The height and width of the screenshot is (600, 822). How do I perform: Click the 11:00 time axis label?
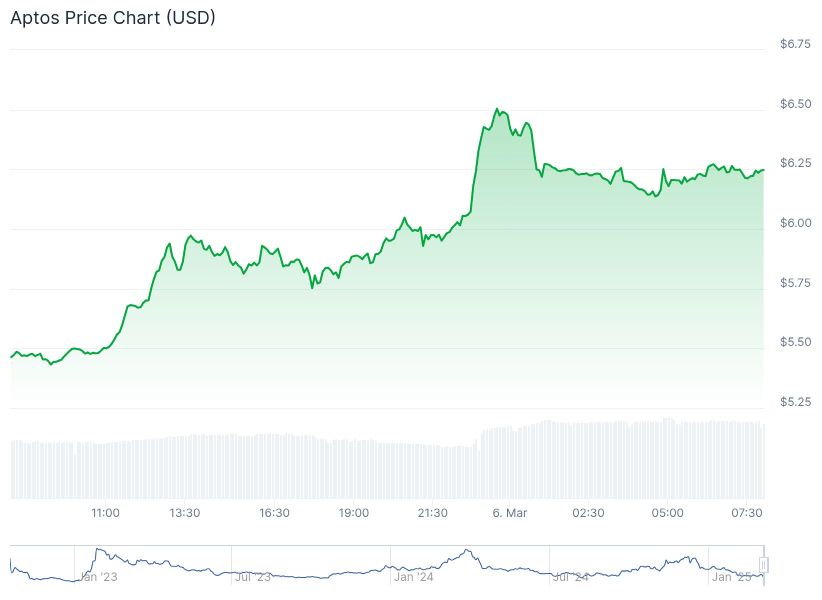(105, 513)
